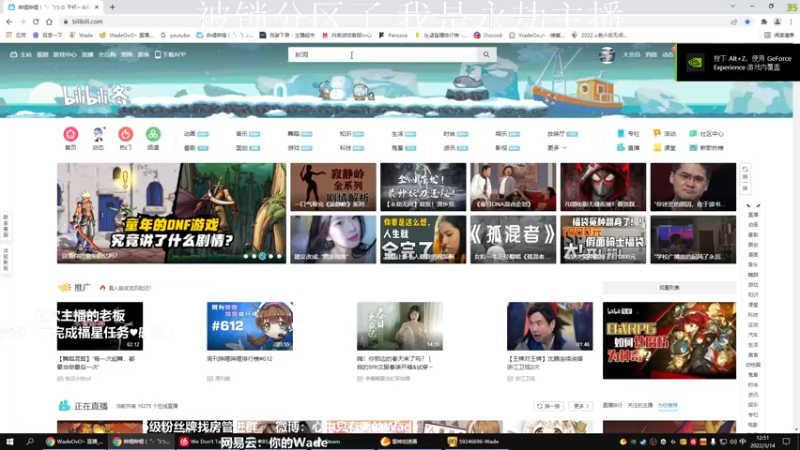800x450 pixels.
Task: Select the 舞蹈 category
Action: tap(293, 134)
